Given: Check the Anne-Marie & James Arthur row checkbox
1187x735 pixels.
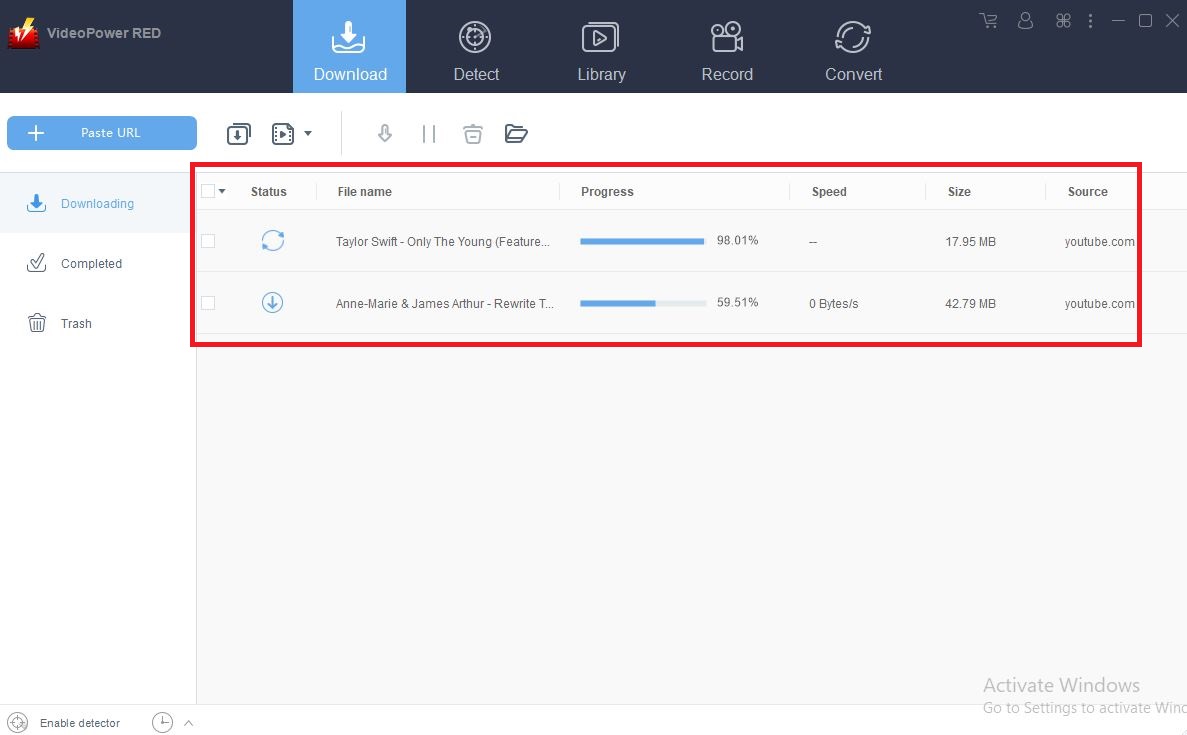Looking at the screenshot, I should (208, 303).
